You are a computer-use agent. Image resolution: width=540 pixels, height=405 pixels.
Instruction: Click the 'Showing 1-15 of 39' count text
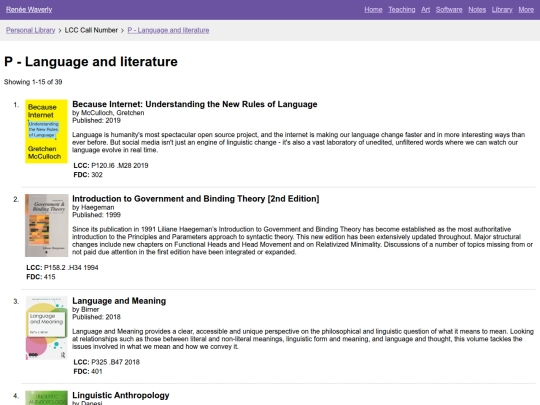click(x=33, y=82)
